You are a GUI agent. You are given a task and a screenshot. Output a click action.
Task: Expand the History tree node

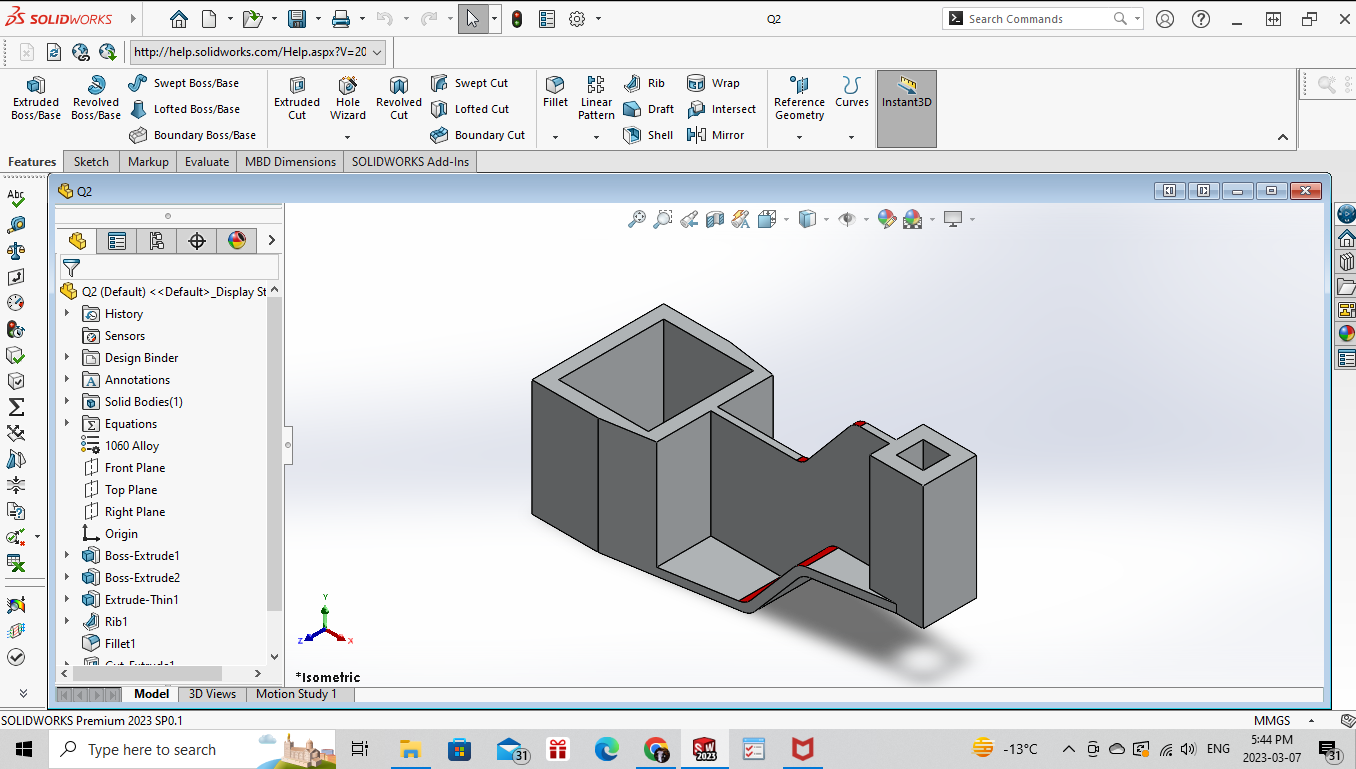[67, 313]
